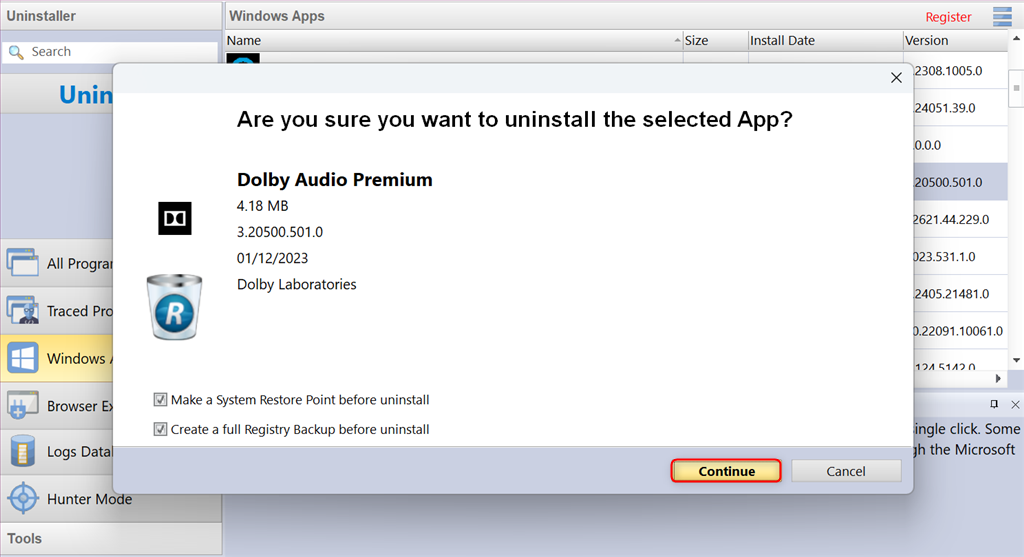This screenshot has height=557, width=1024.
Task: Click the list scroll-down arrow
Action: click(x=1016, y=360)
